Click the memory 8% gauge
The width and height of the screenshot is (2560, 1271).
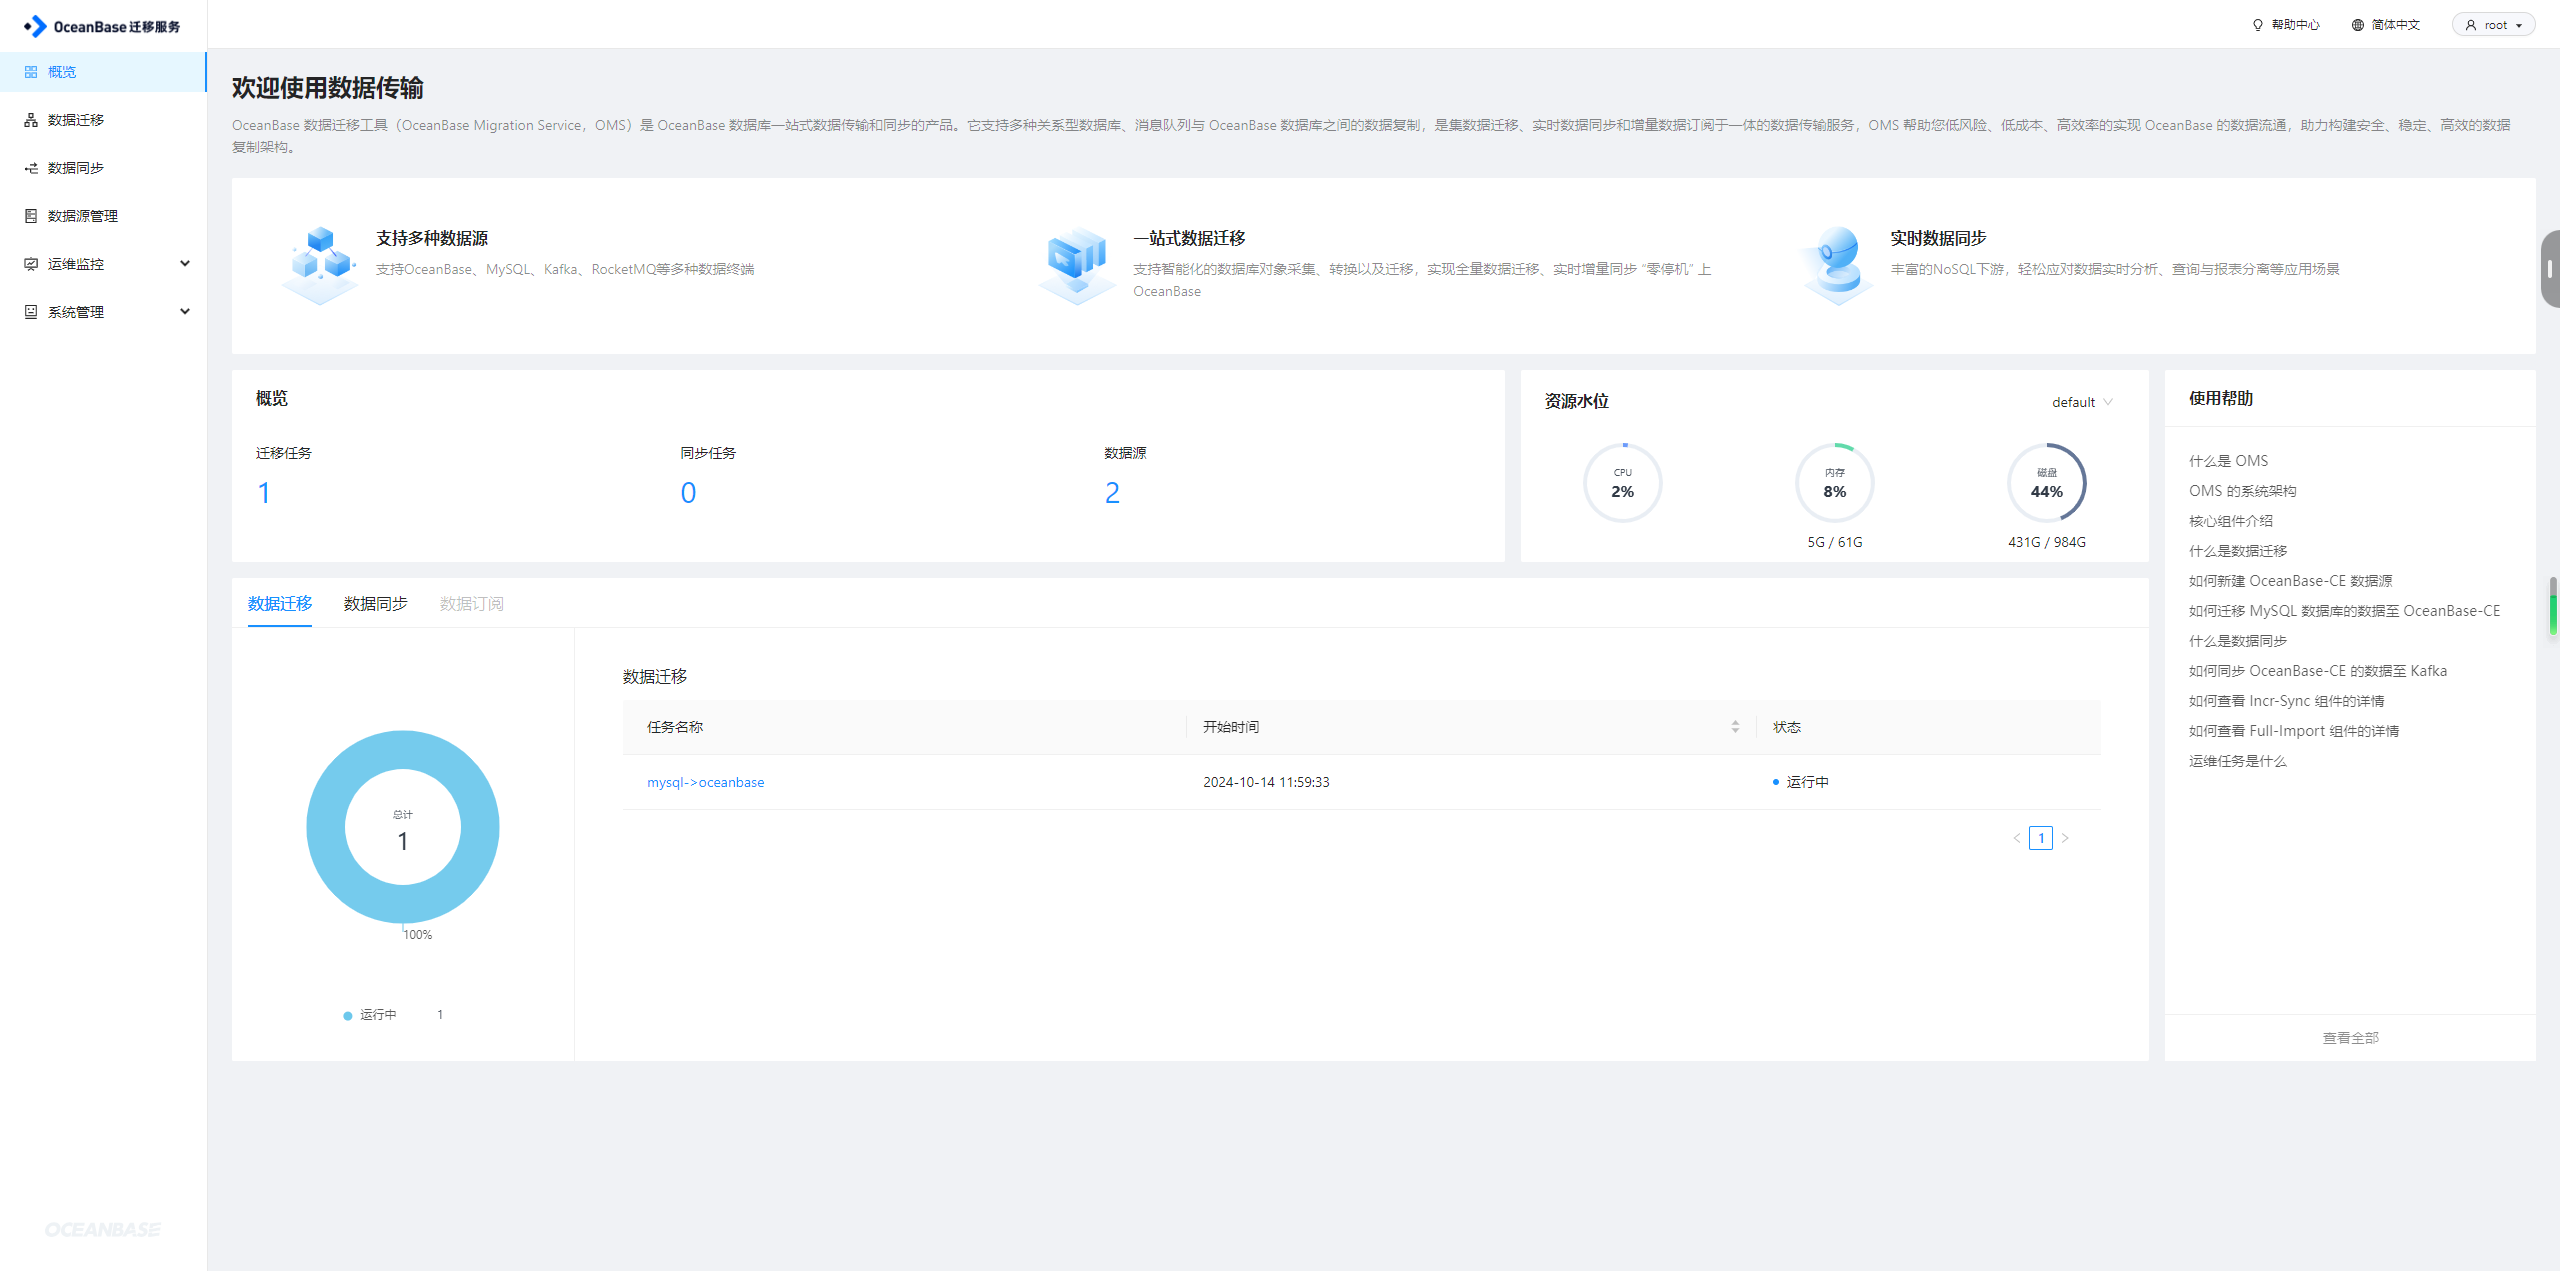1835,483
